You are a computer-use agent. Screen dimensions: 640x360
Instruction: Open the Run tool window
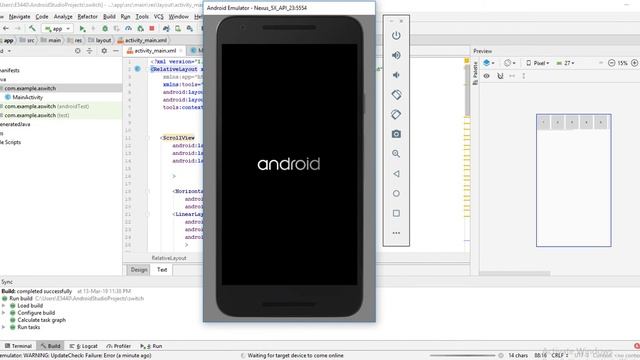click(x=151, y=346)
